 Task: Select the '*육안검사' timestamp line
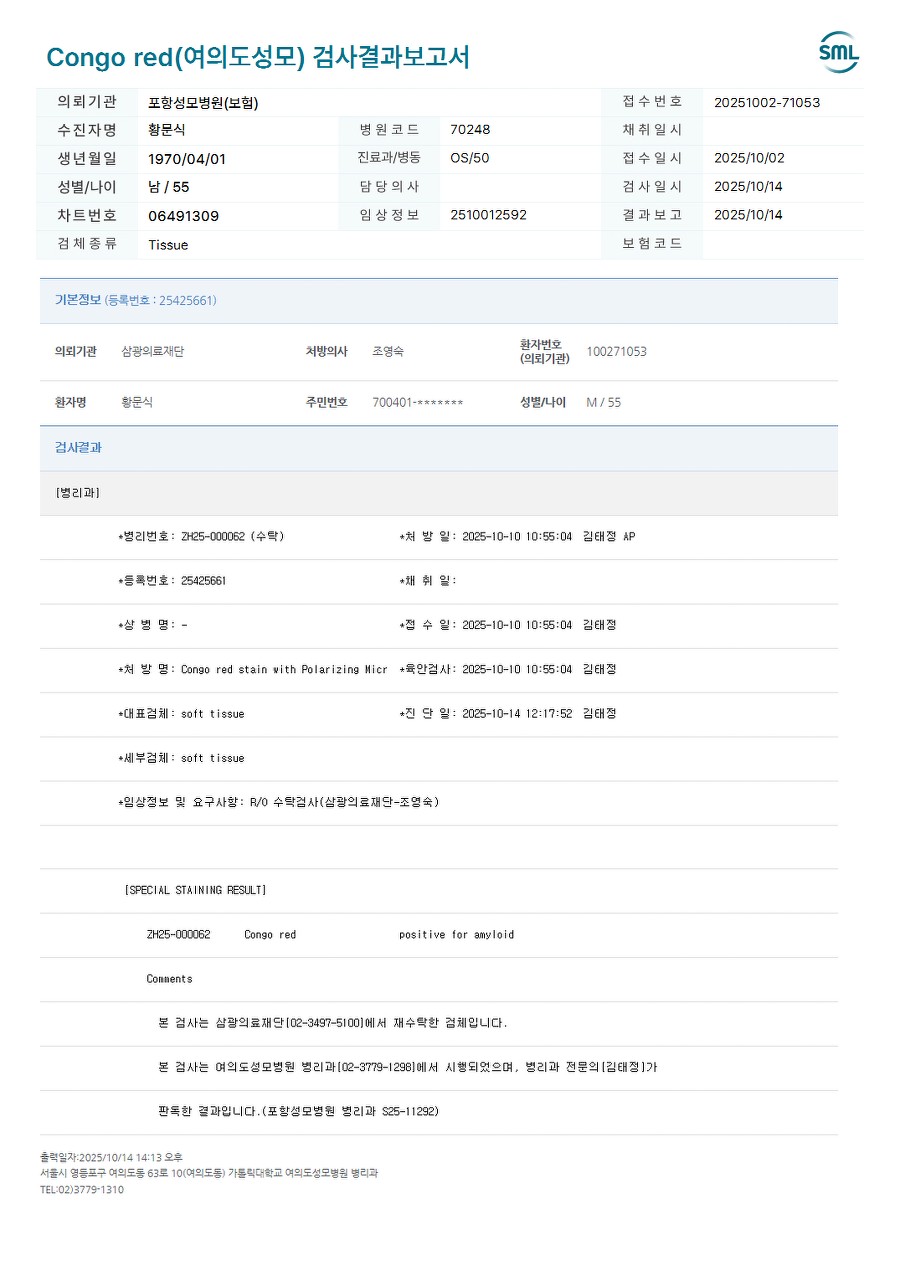pyautogui.click(x=508, y=670)
